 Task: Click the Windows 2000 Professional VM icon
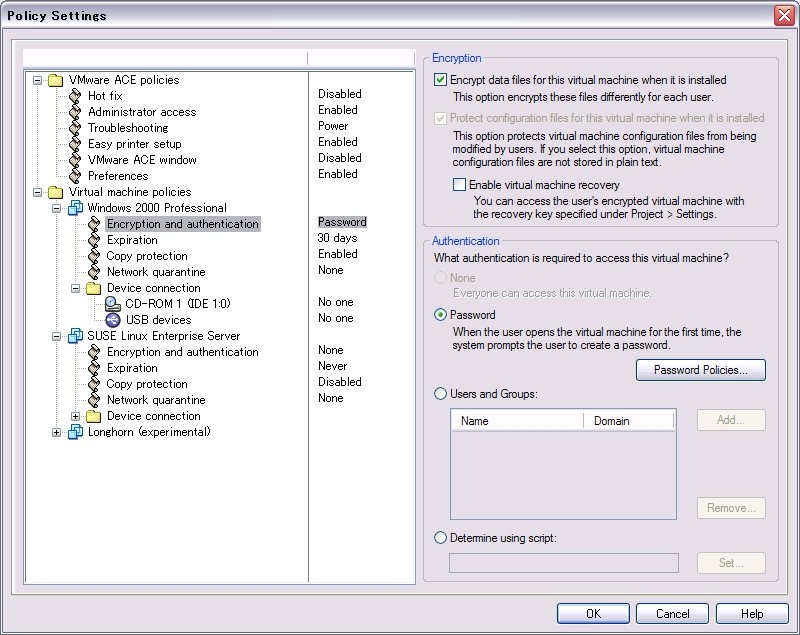pyautogui.click(x=76, y=208)
